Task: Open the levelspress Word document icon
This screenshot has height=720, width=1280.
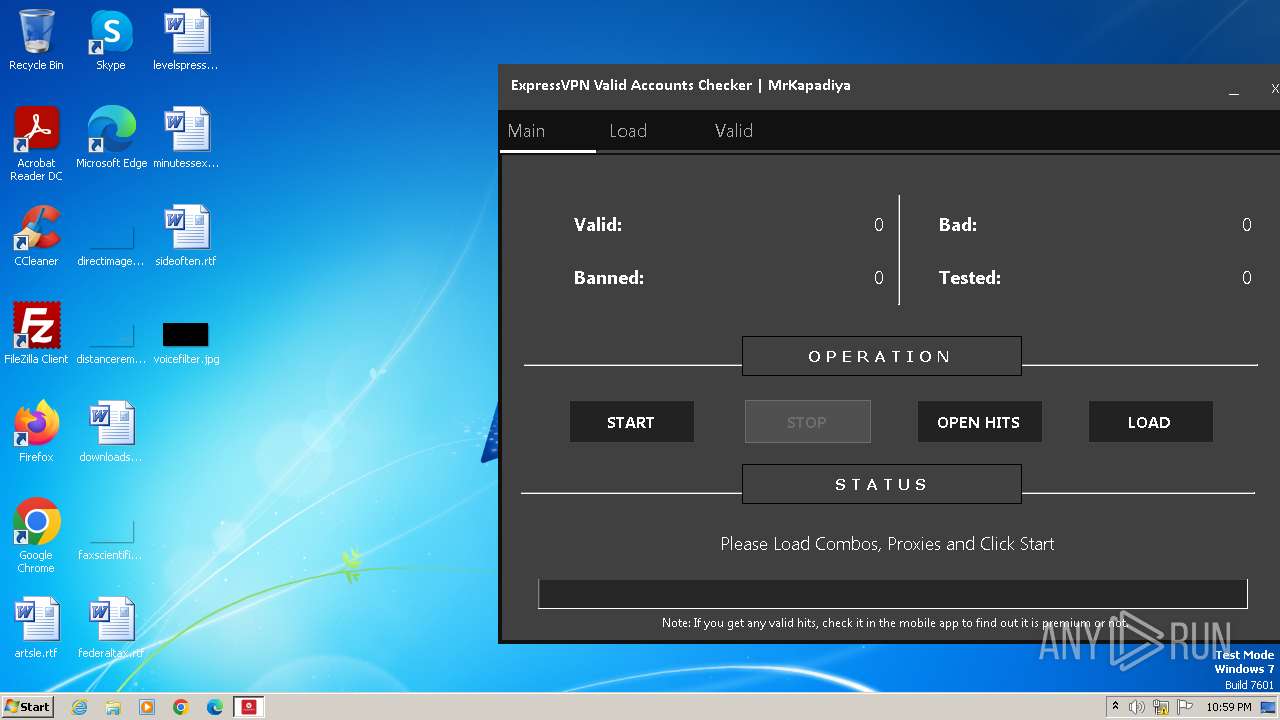Action: pos(185,40)
